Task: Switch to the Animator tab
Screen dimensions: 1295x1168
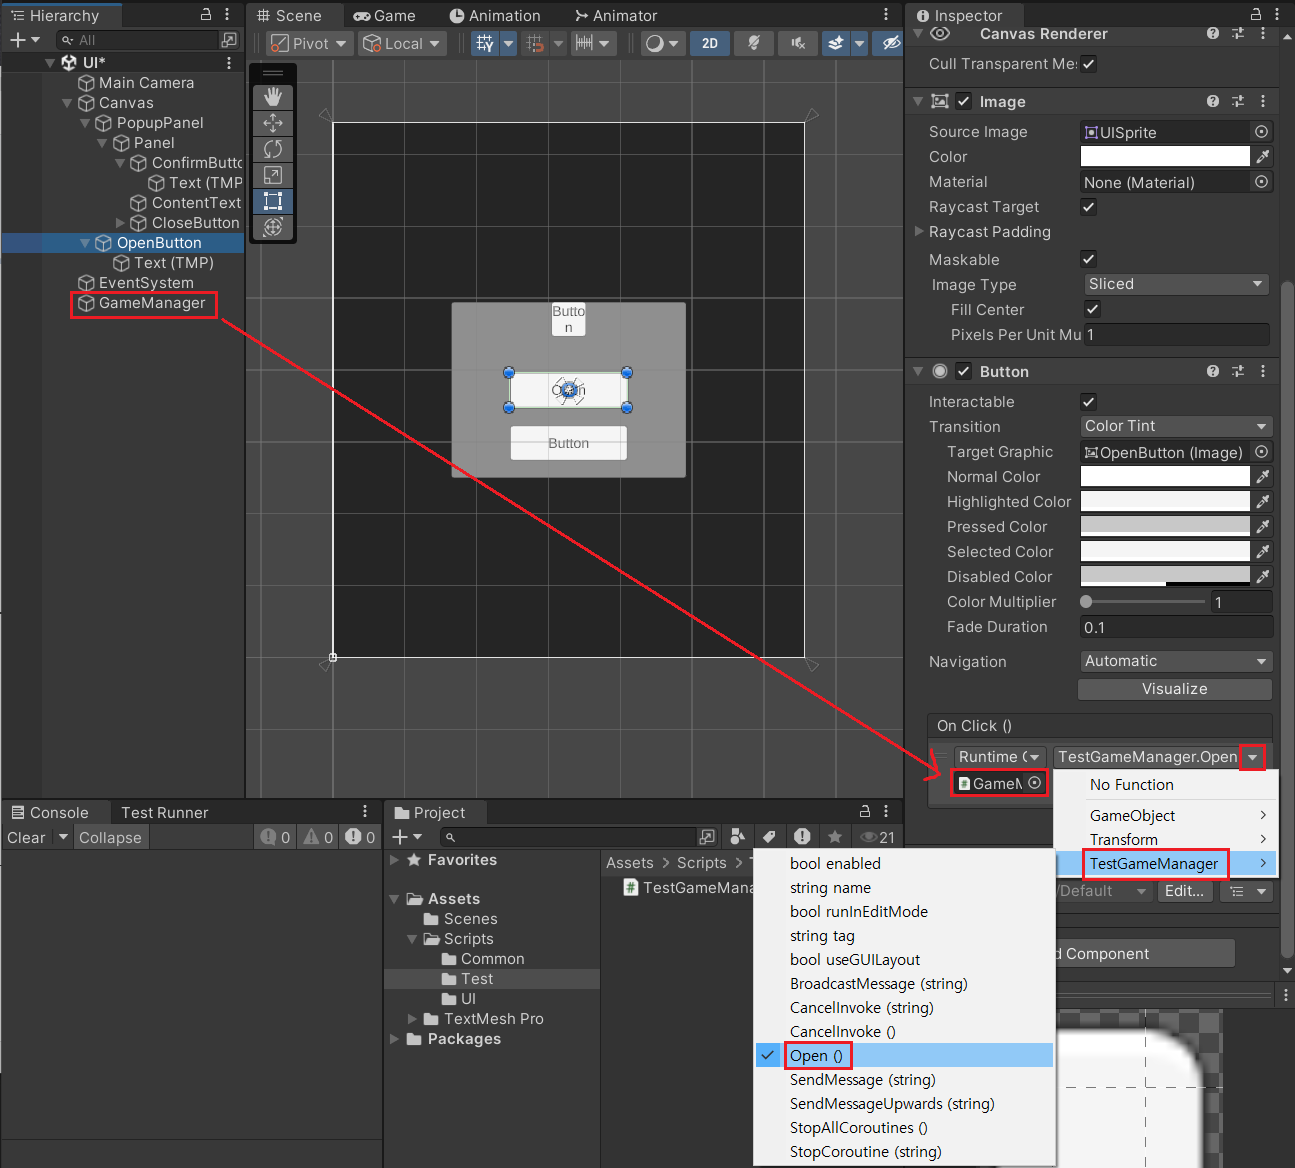Action: (616, 16)
